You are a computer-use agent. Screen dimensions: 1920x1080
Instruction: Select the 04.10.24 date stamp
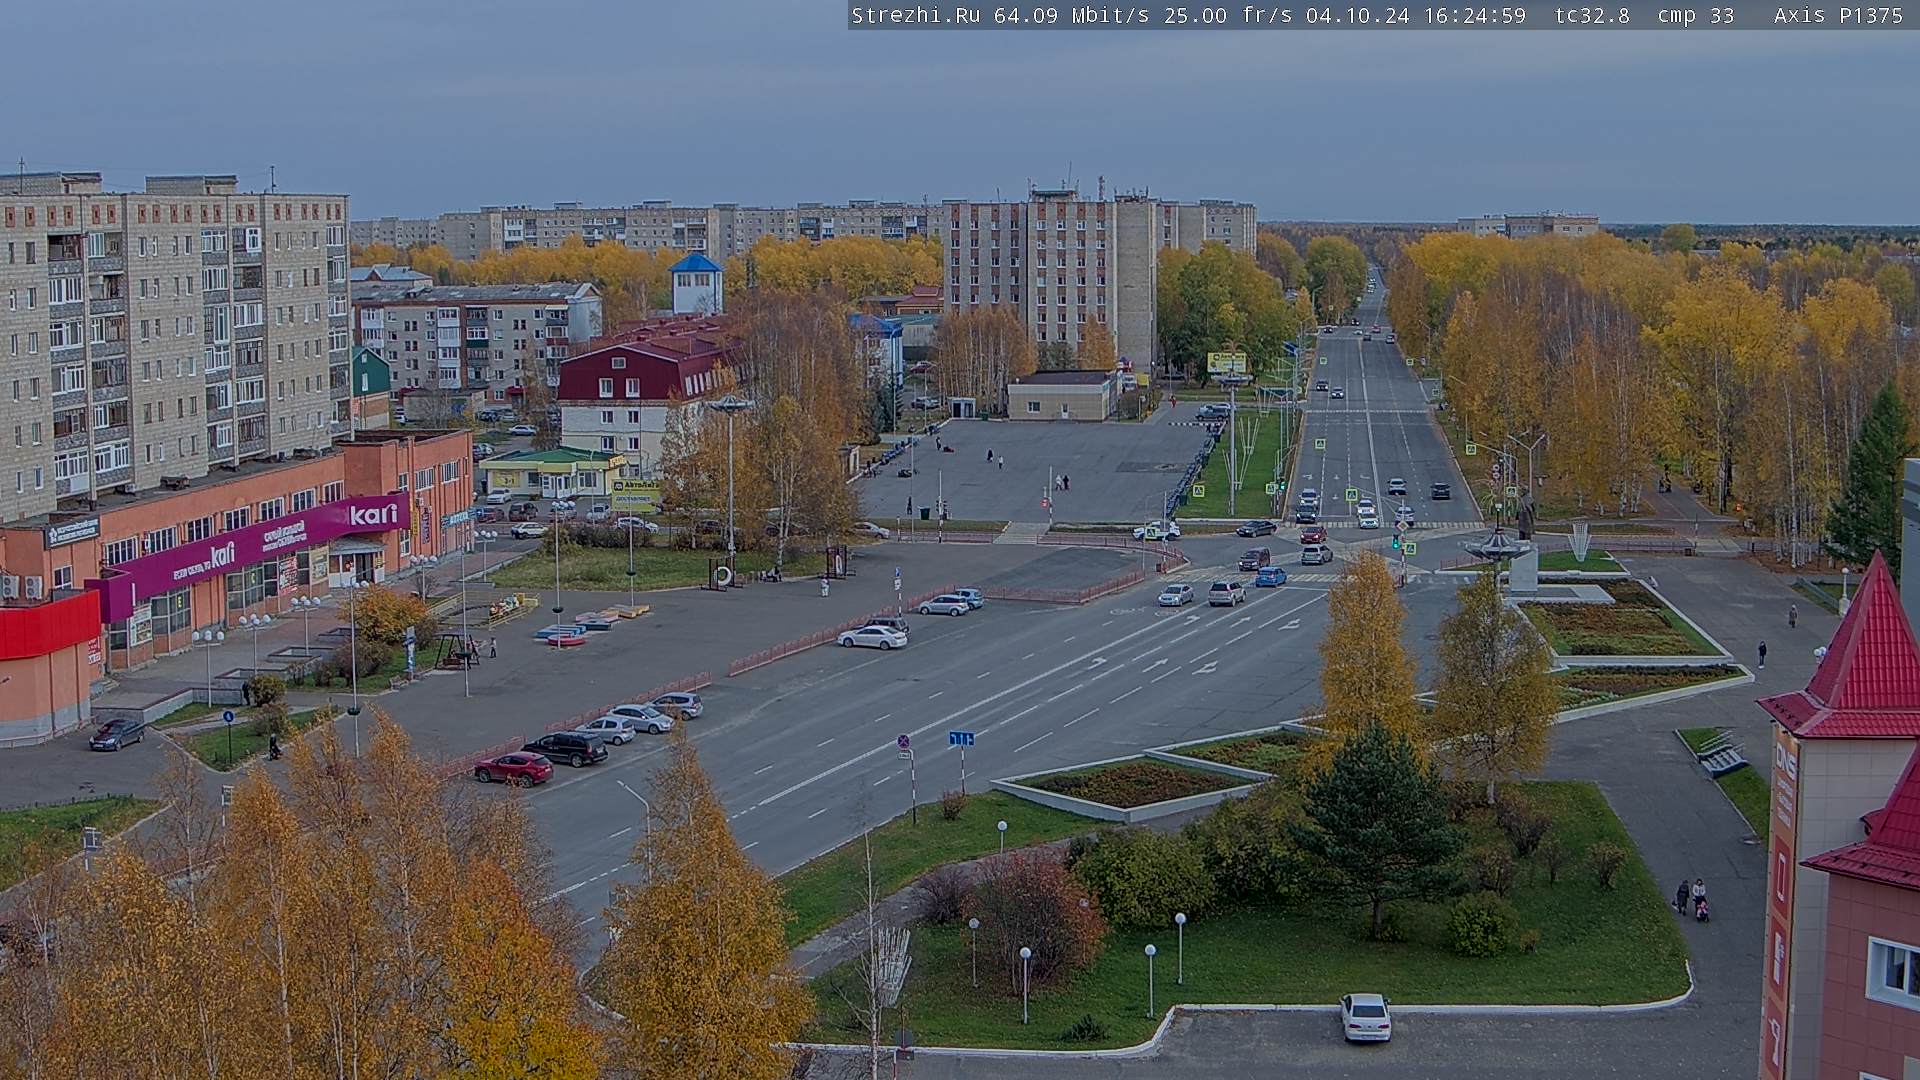(1357, 15)
